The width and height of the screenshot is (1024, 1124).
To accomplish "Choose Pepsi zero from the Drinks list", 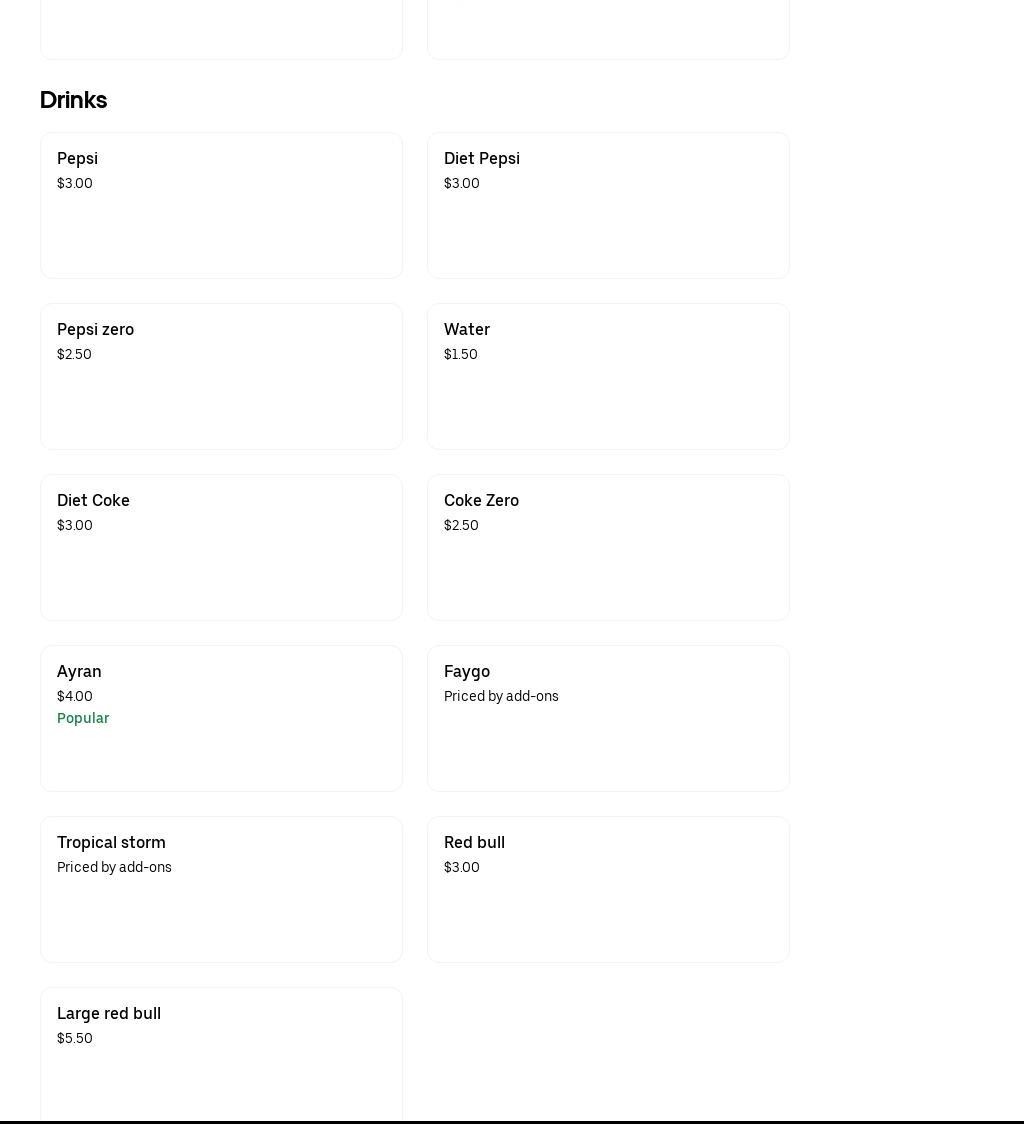I will 221,376.
